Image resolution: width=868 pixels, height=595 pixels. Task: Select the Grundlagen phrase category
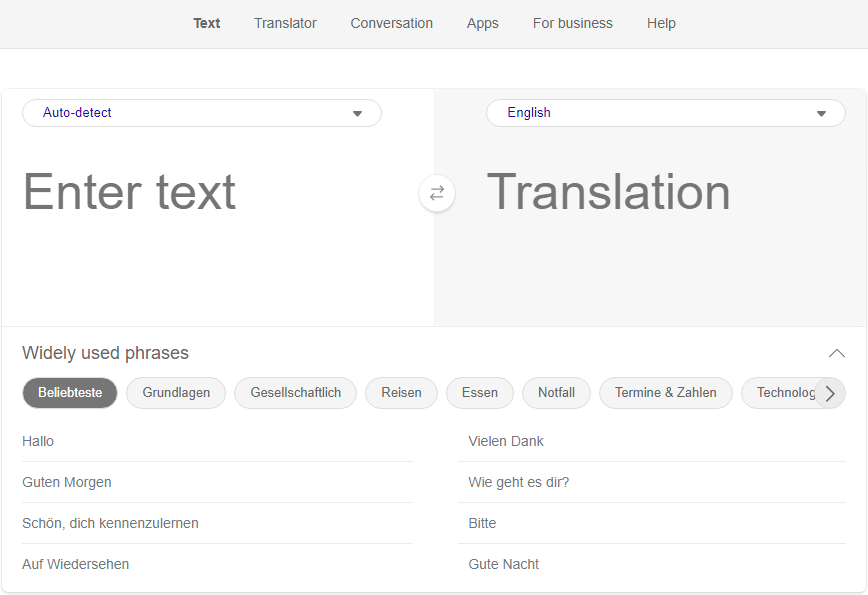pos(175,393)
